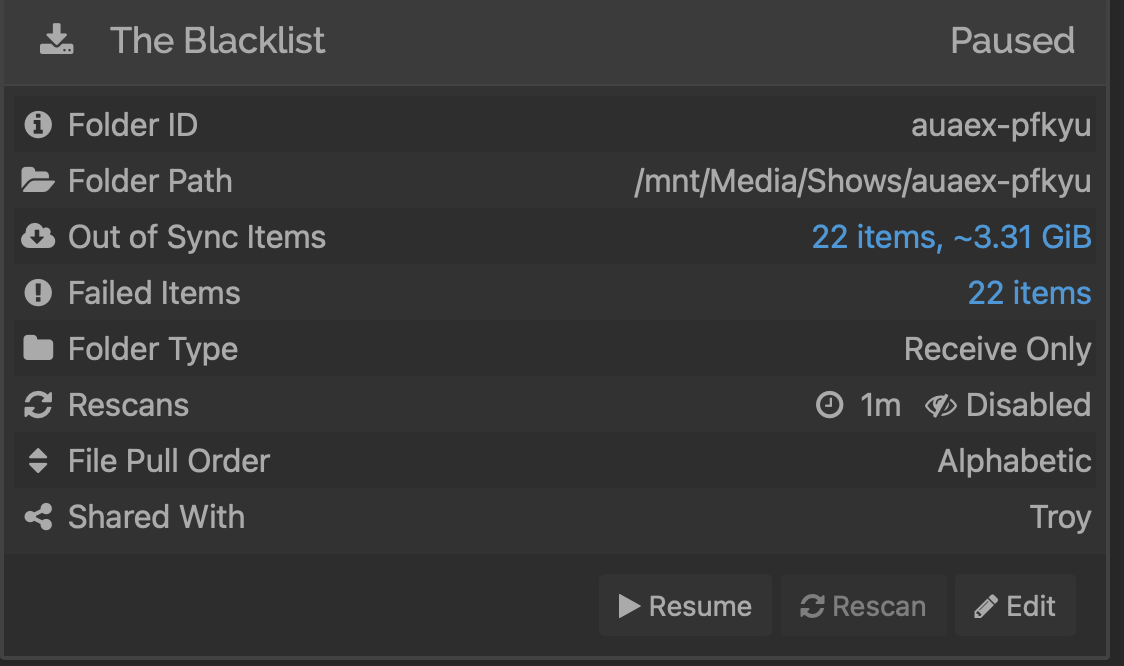The width and height of the screenshot is (1124, 666).
Task: Open the 22 items, ~3.31 GiB out of sync link
Action: click(951, 237)
